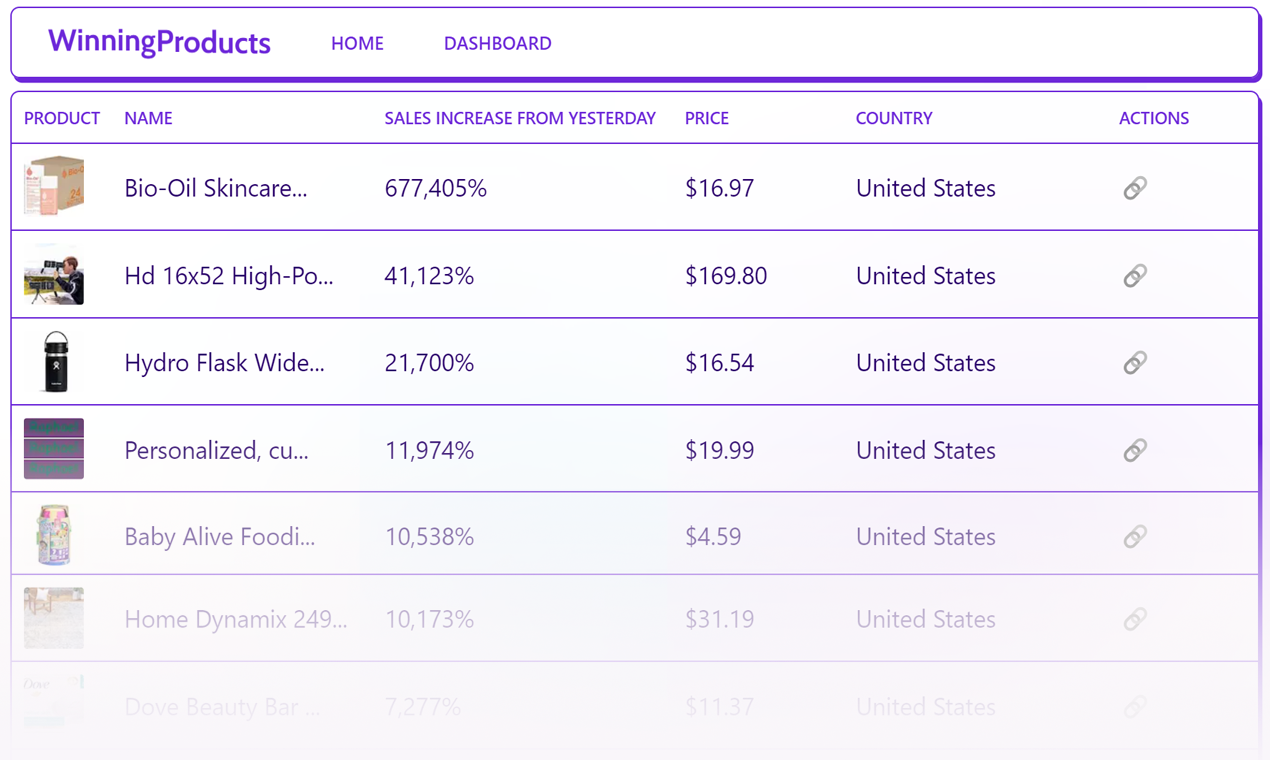Go to the HOME page

(357, 43)
